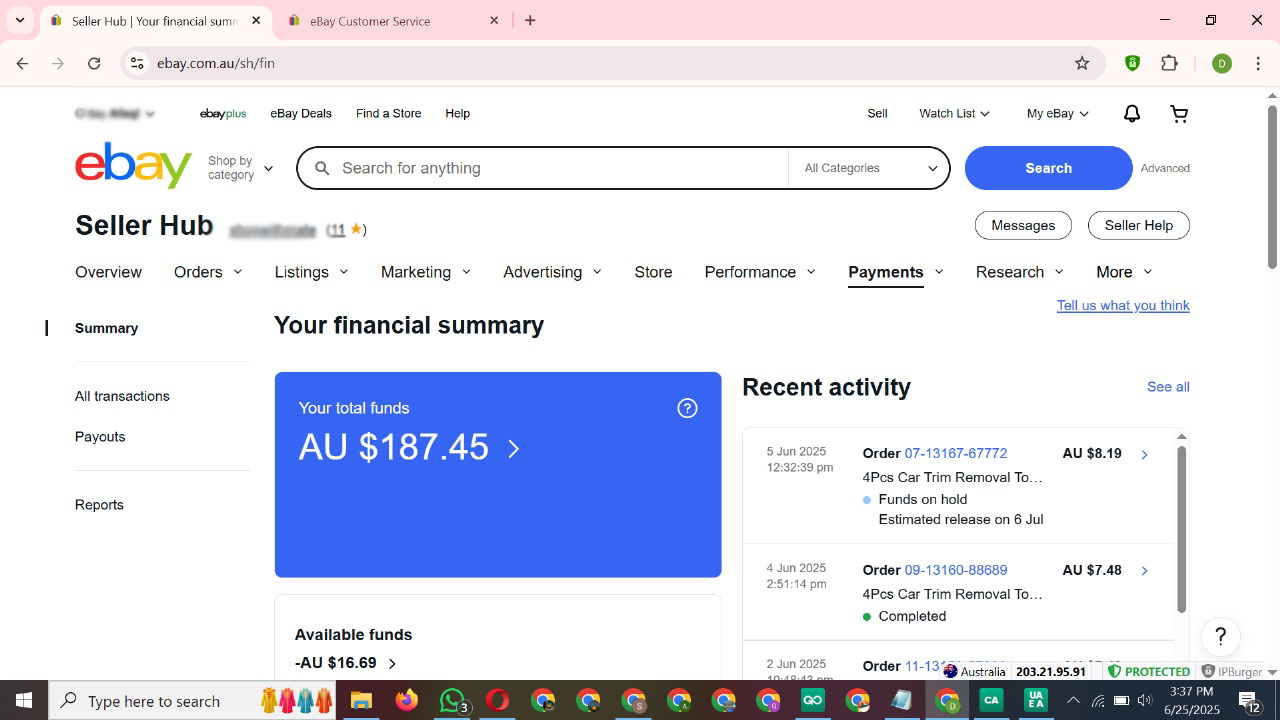The width and height of the screenshot is (1280, 720).
Task: Go to the Overview tab
Action: coord(108,272)
